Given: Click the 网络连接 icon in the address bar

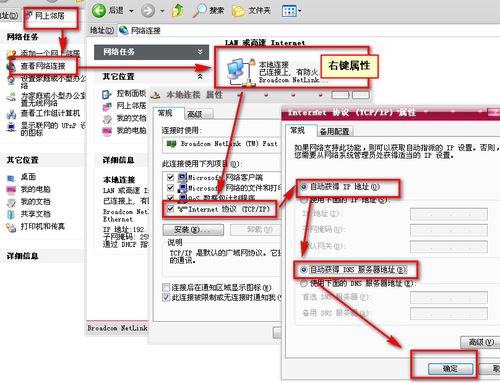Looking at the screenshot, I should (x=124, y=30).
